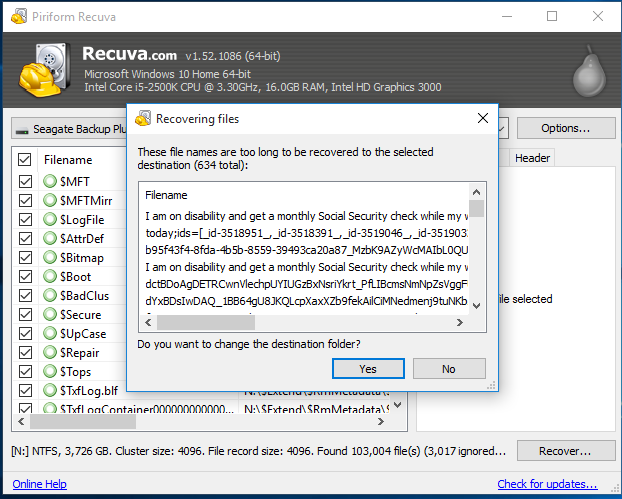Click the resize grip of the Recovering files dialog
This screenshot has width=622, height=499.
click(491, 386)
